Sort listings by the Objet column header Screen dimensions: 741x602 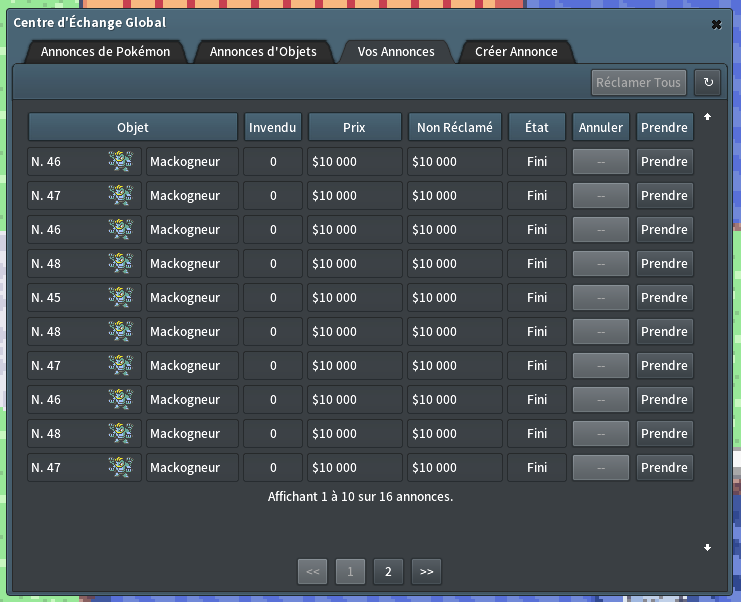tap(133, 127)
